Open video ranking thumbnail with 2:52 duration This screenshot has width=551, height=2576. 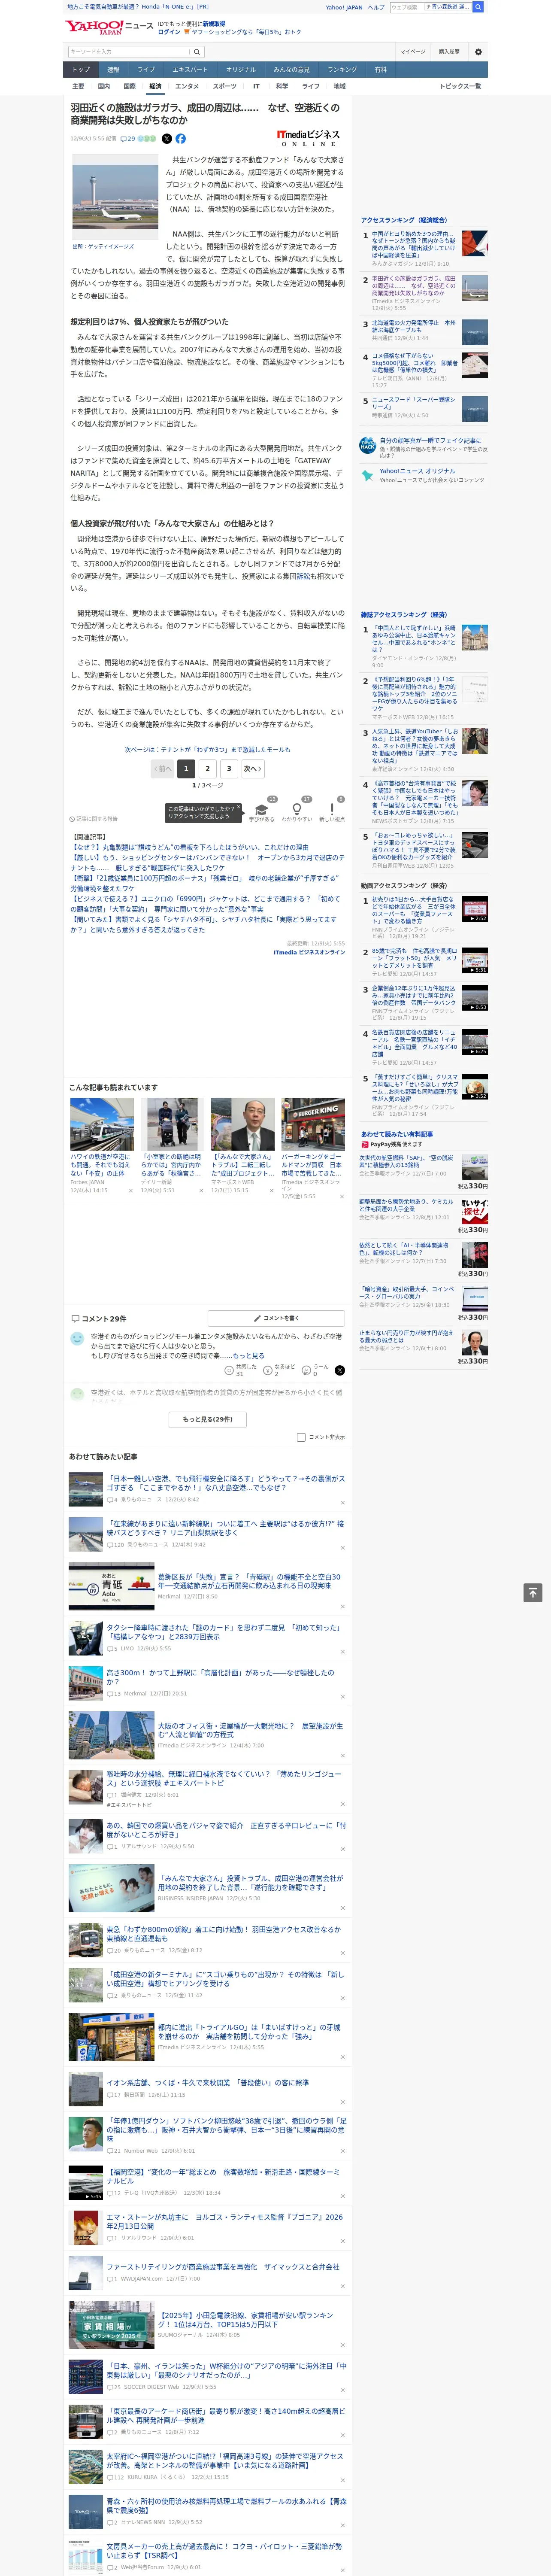click(x=474, y=908)
